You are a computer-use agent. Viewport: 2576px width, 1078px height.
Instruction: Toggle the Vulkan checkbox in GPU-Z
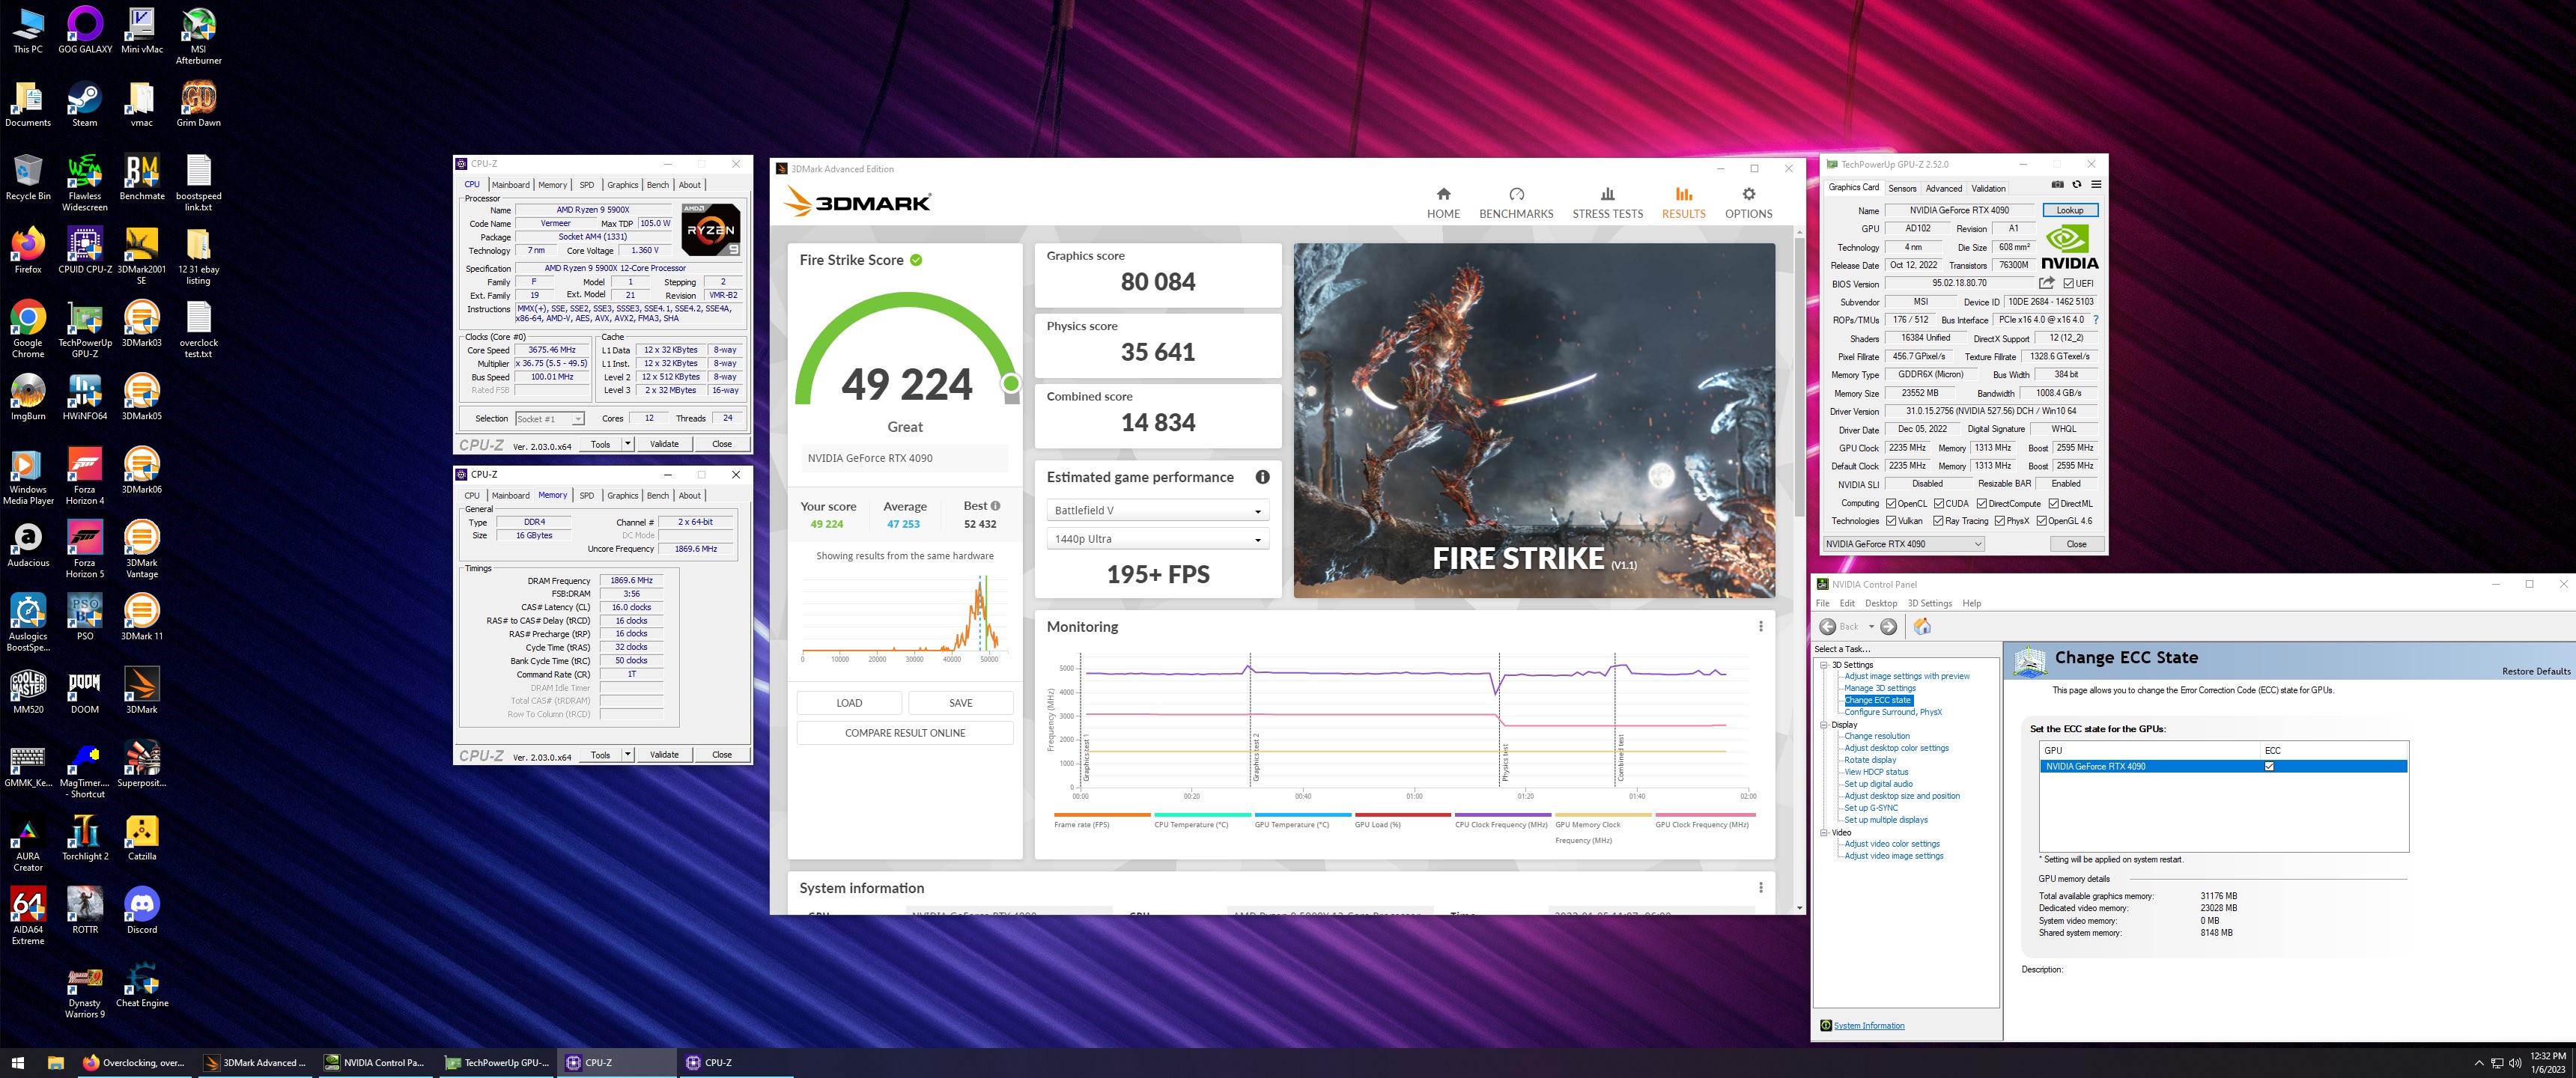tap(1890, 520)
